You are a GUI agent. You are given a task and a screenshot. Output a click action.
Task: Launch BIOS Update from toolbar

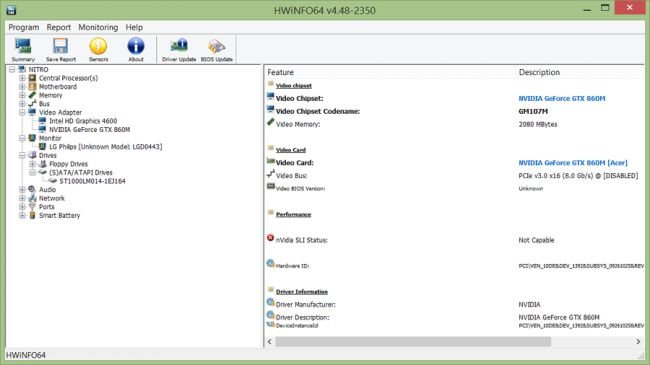pyautogui.click(x=216, y=50)
